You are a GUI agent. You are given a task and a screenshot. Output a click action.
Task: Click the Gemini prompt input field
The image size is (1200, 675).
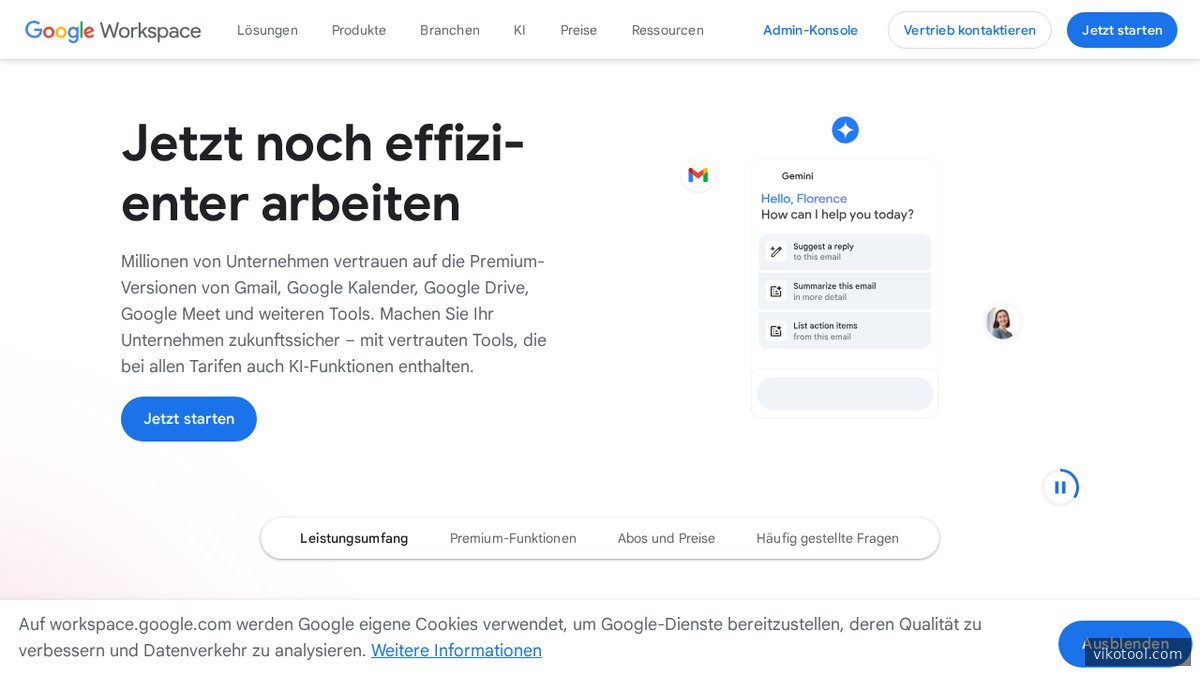pyautogui.click(x=845, y=393)
